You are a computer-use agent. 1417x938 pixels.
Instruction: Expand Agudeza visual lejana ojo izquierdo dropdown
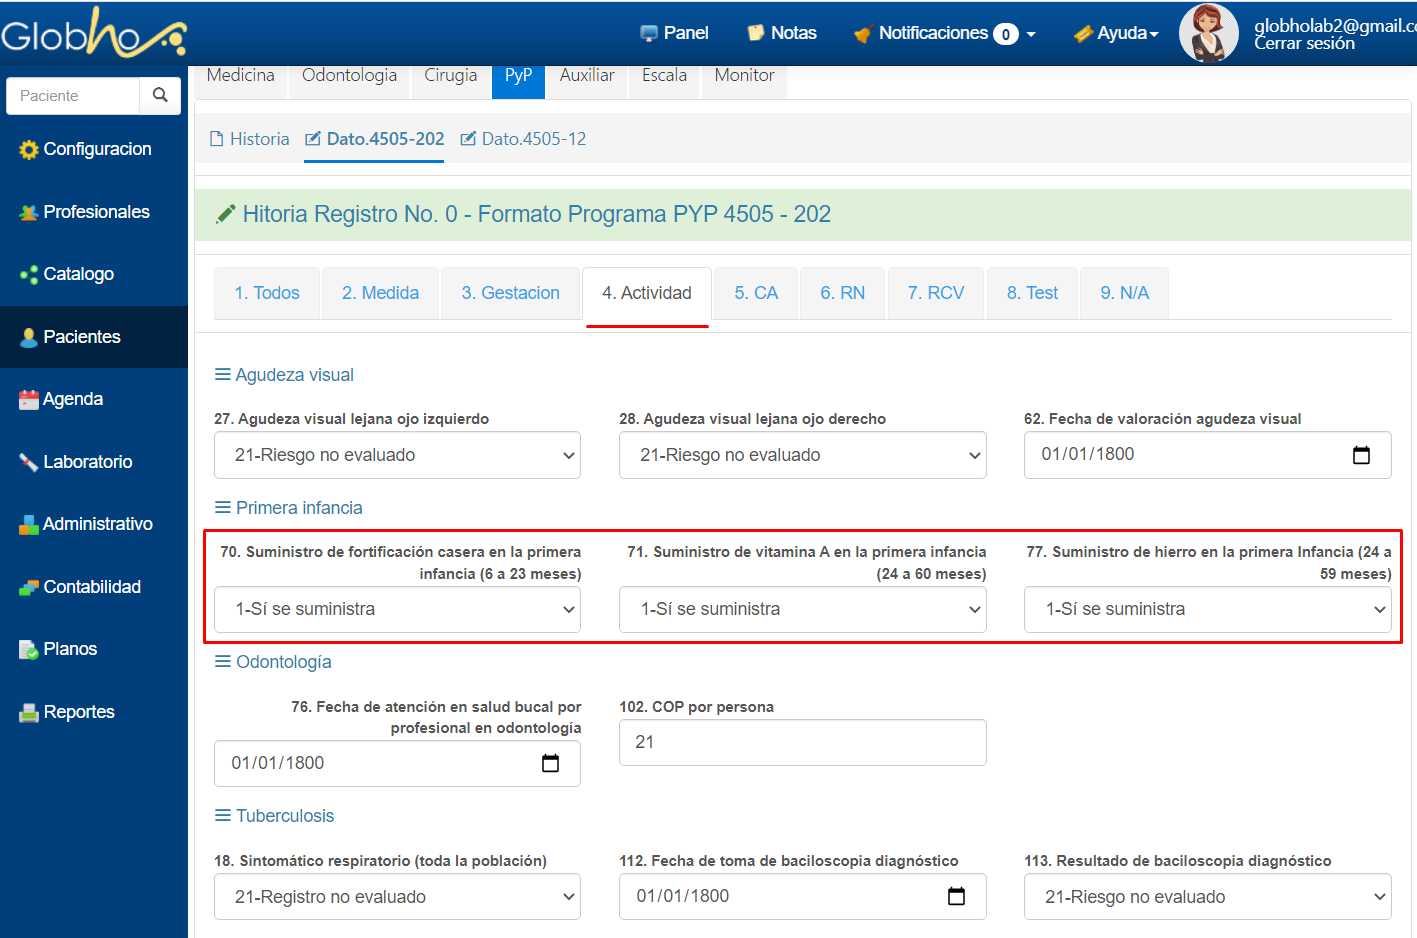397,455
